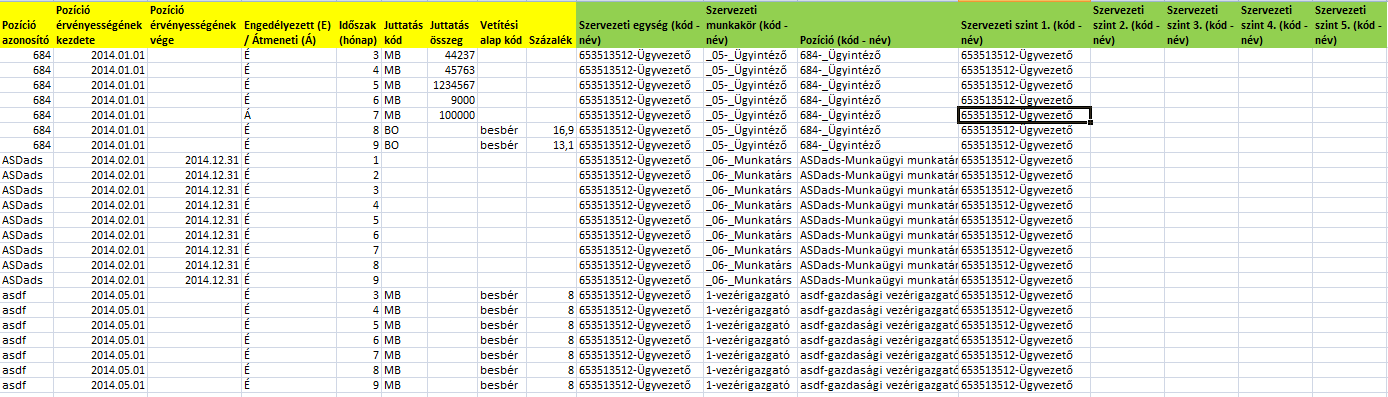Image resolution: width=1388 pixels, height=397 pixels.
Task: Select the 'Juttatás összeg' header cell
Action: click(452, 24)
